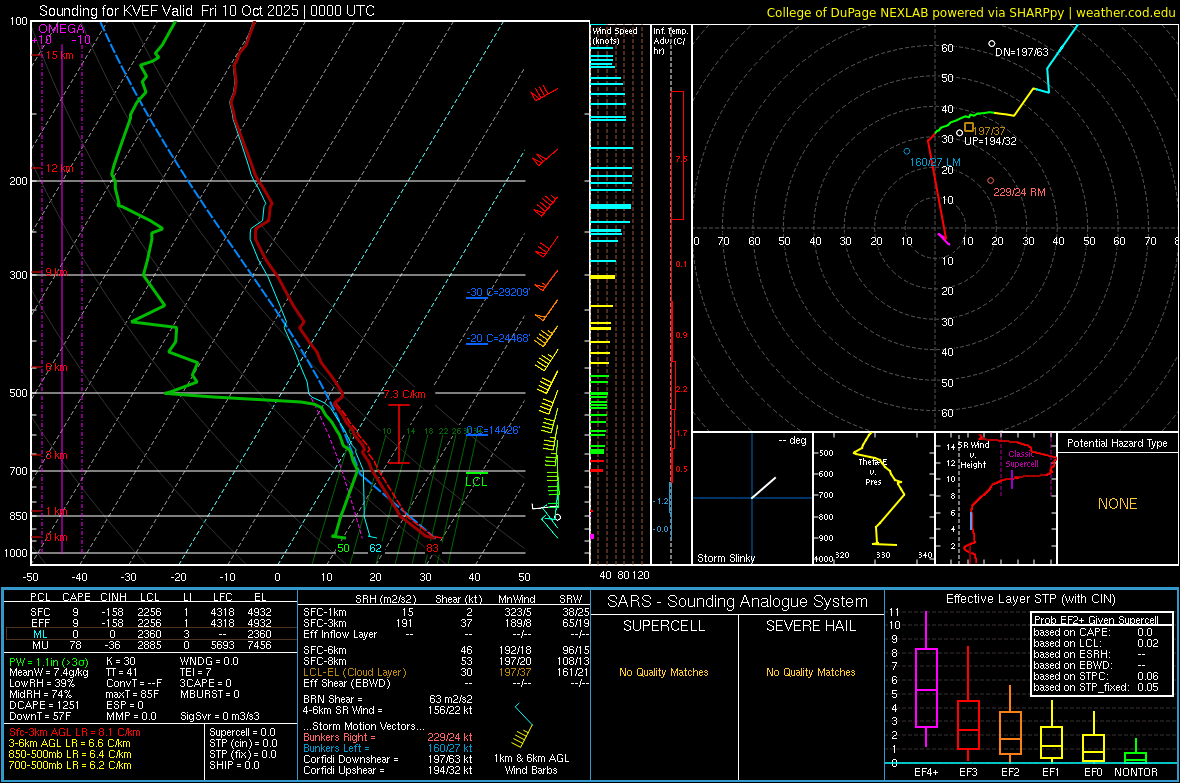Click the magenta OMEGA label
The height and width of the screenshot is (783, 1180).
62,29
